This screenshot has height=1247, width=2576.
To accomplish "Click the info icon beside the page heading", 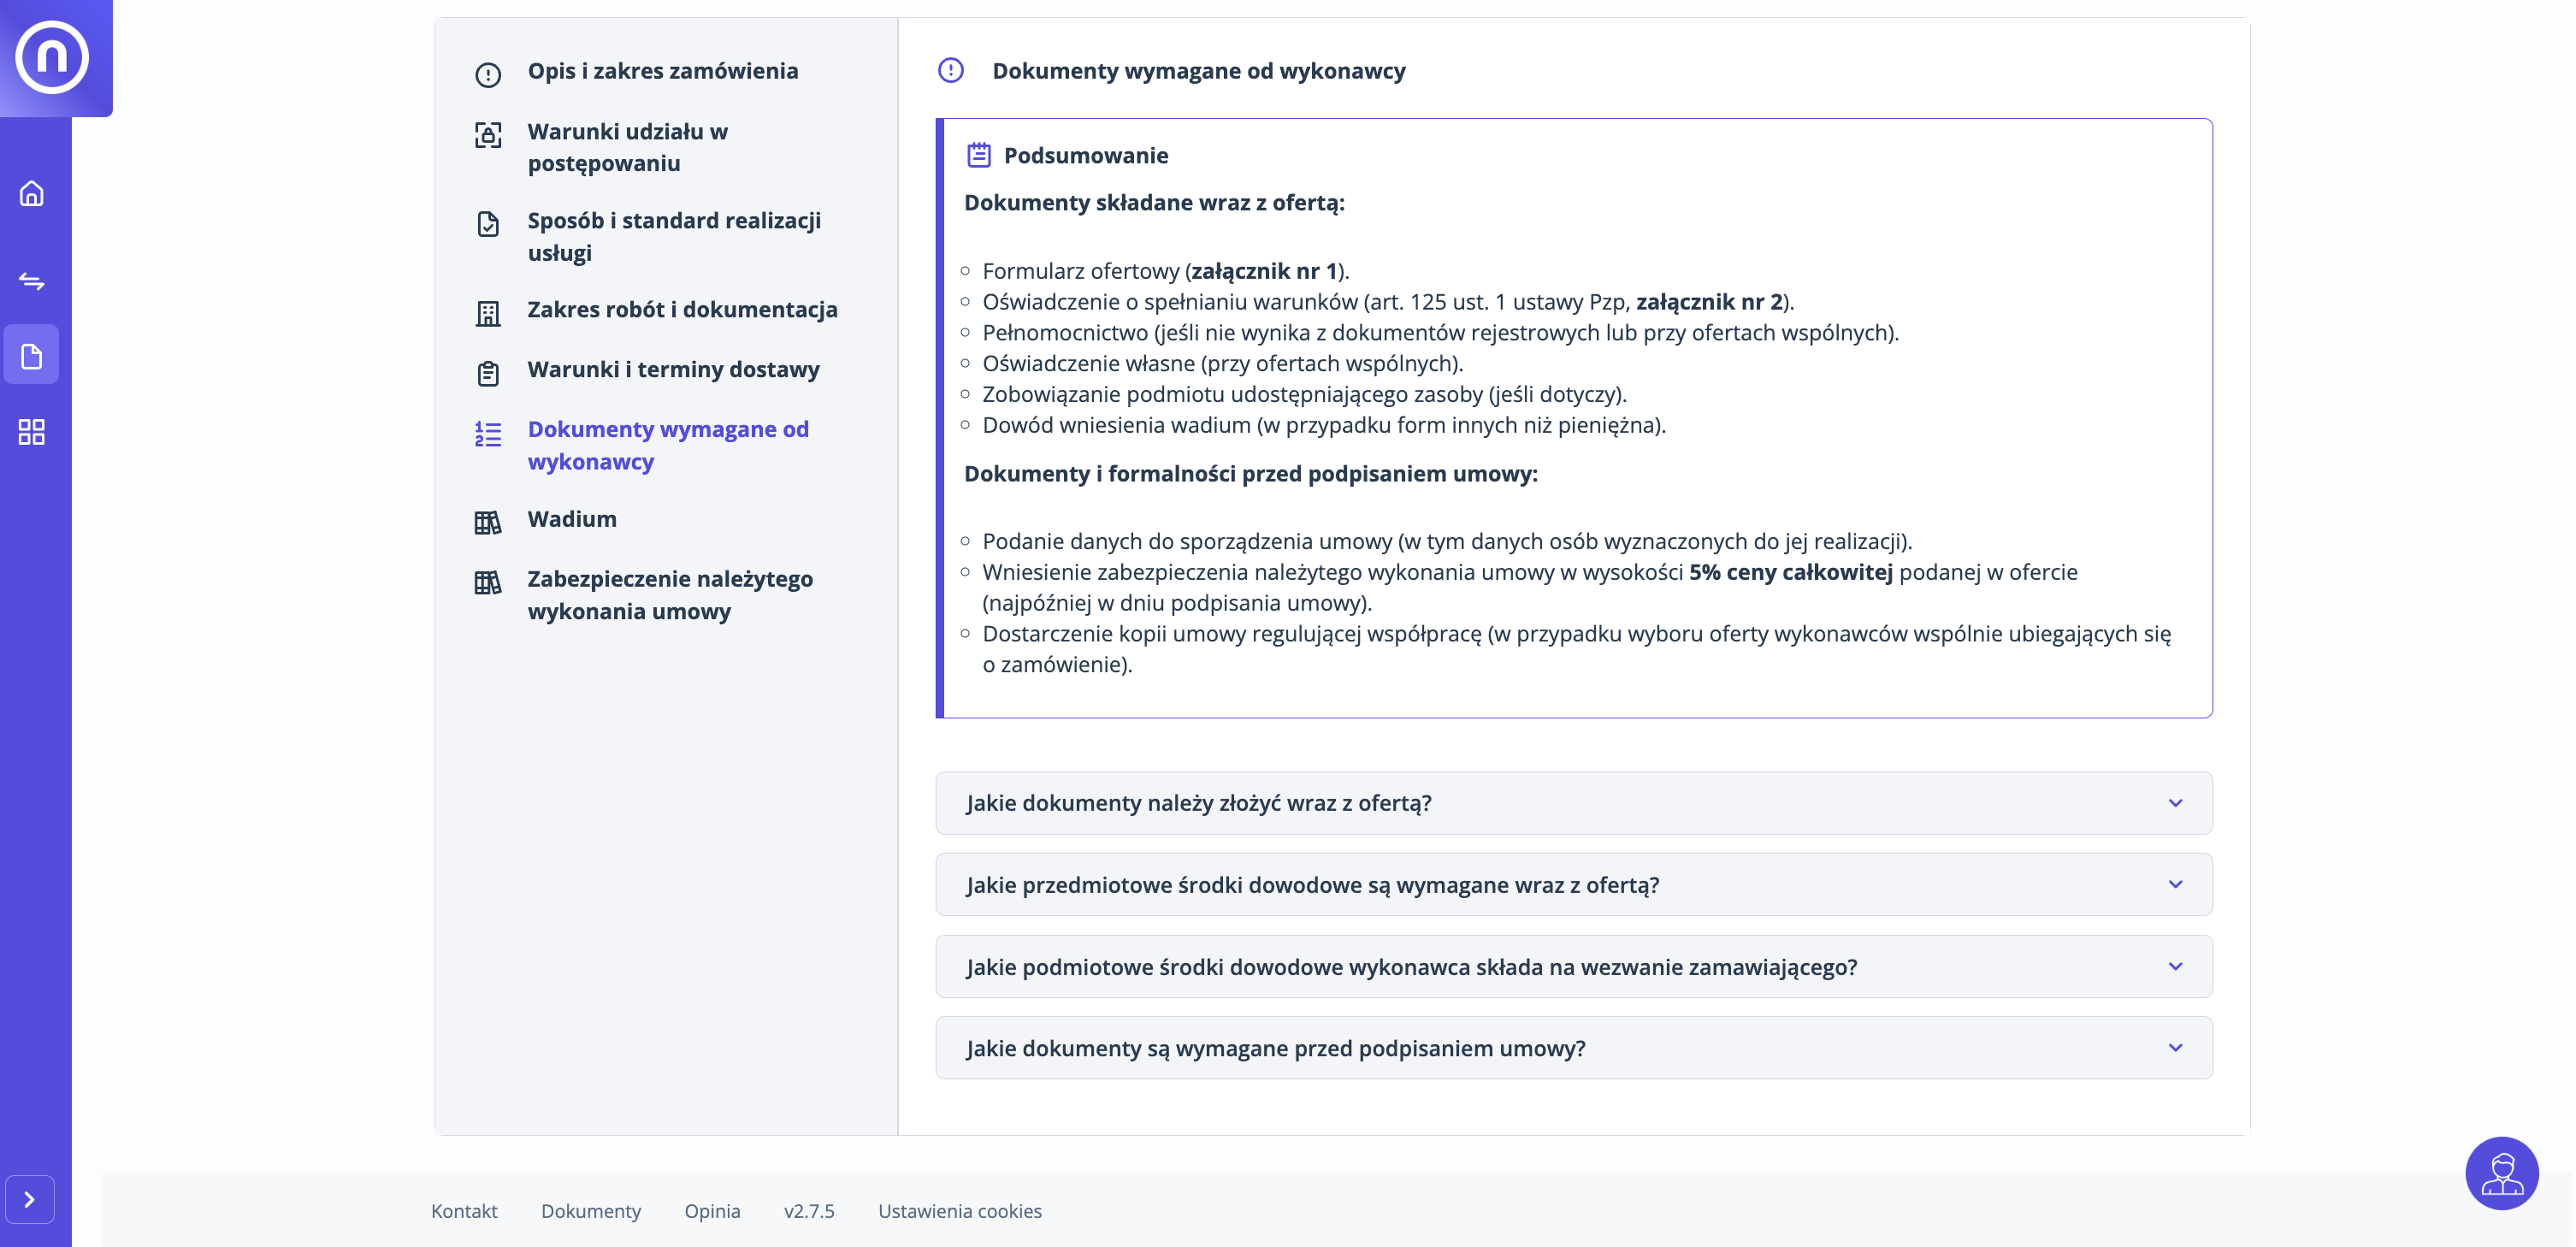I will point(950,70).
